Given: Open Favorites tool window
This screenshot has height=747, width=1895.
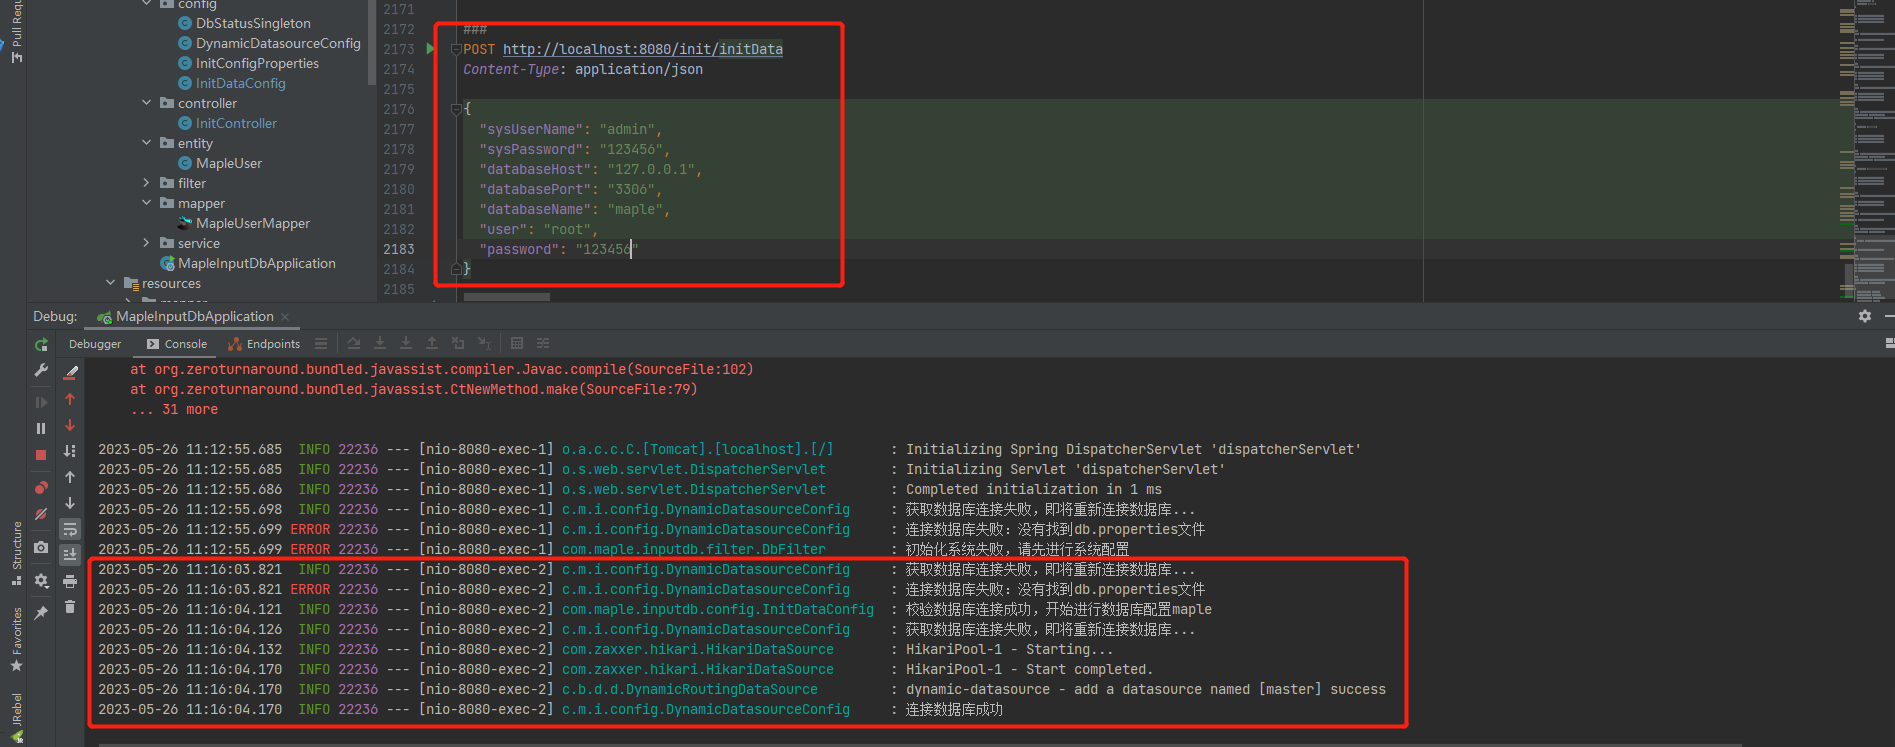Looking at the screenshot, I should [x=16, y=640].
